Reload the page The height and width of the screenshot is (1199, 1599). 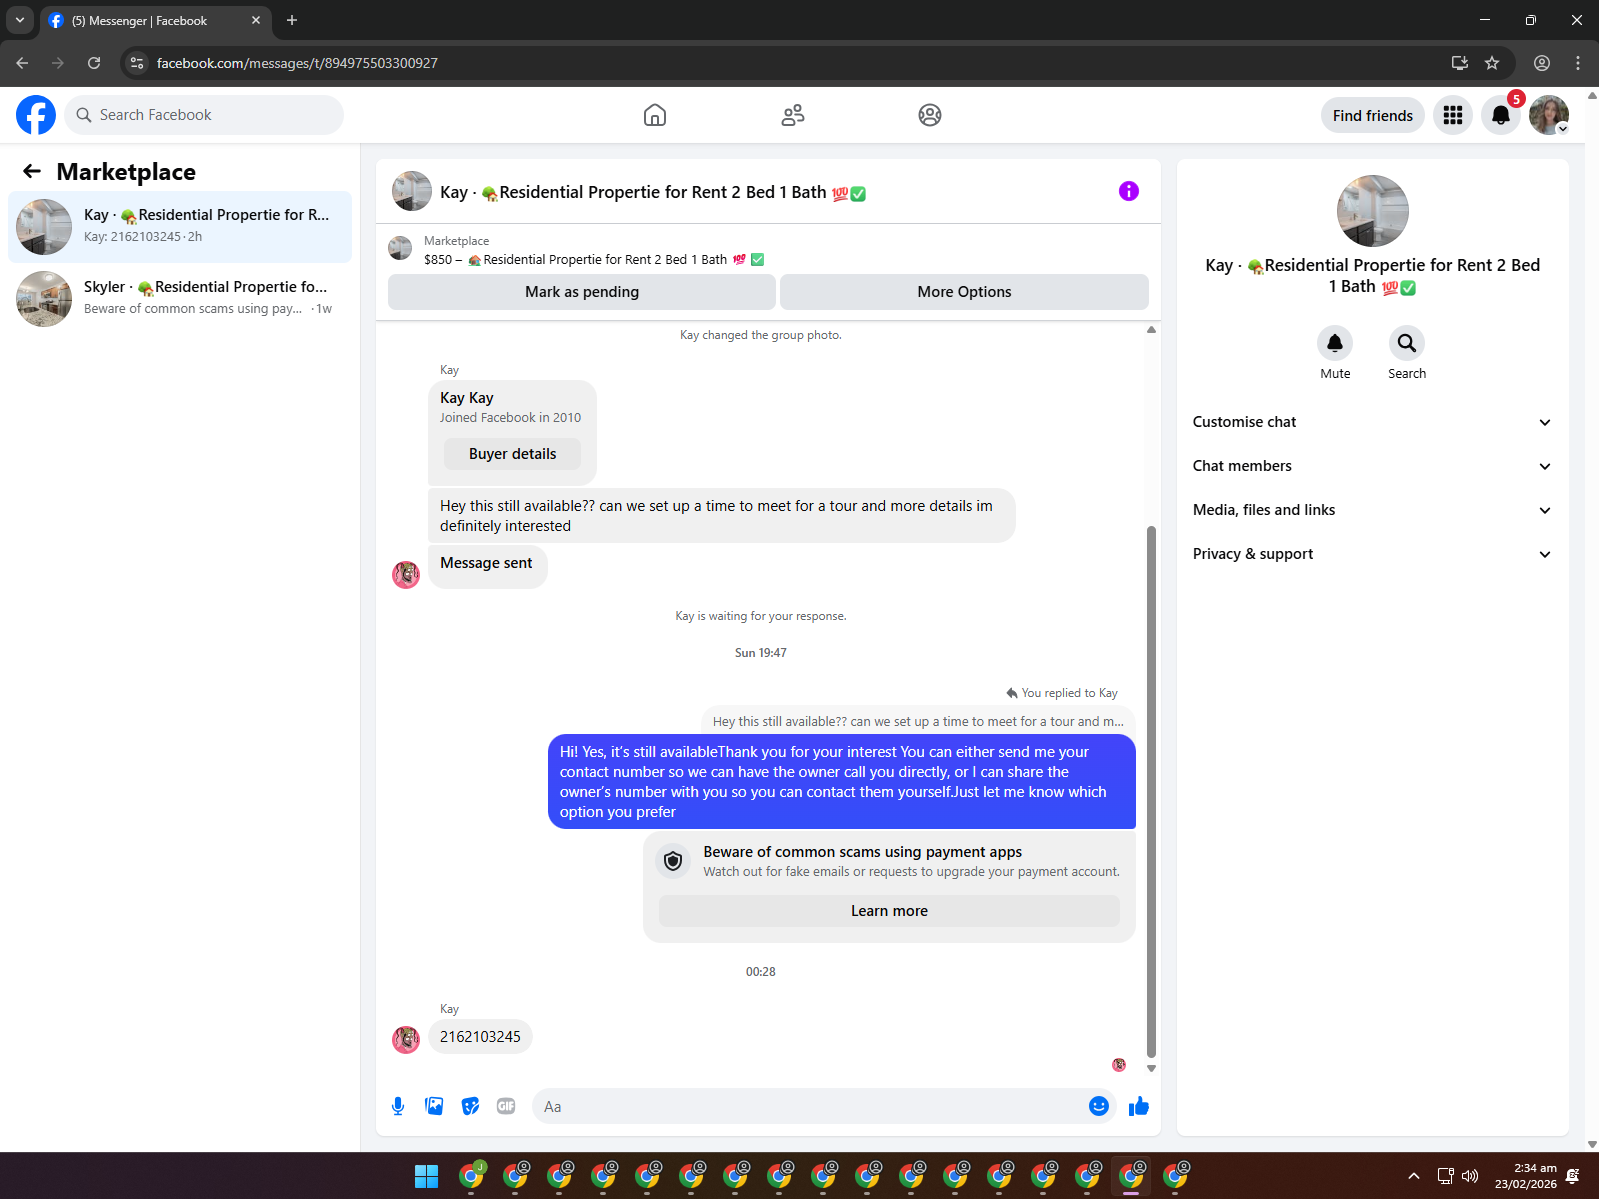(x=94, y=63)
